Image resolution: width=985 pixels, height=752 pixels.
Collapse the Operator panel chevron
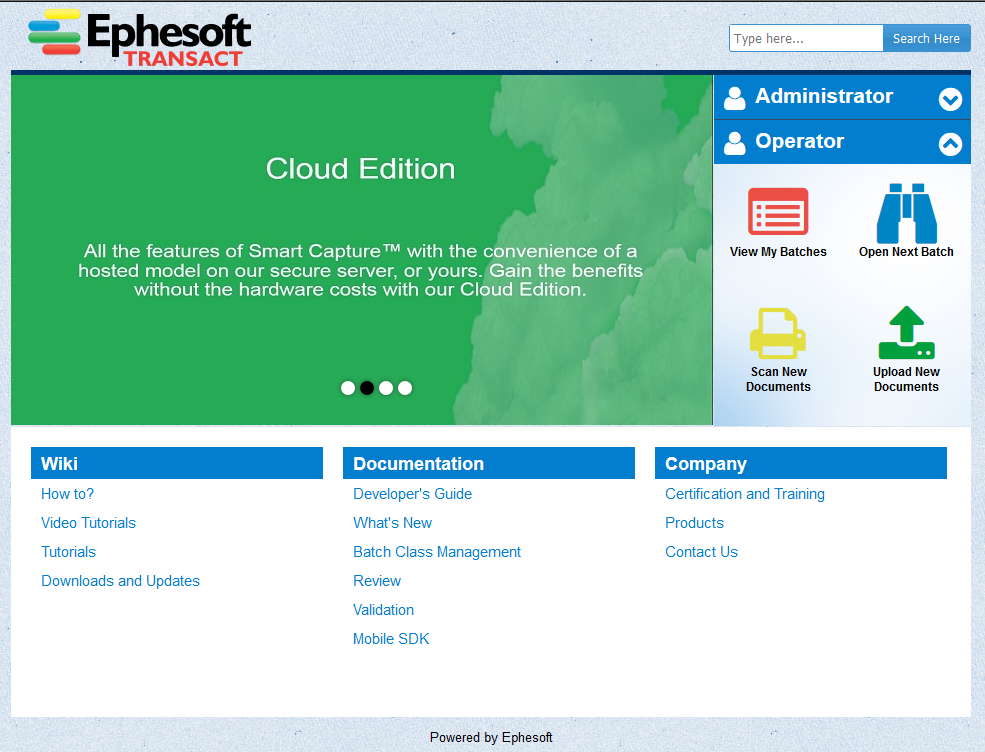click(950, 144)
